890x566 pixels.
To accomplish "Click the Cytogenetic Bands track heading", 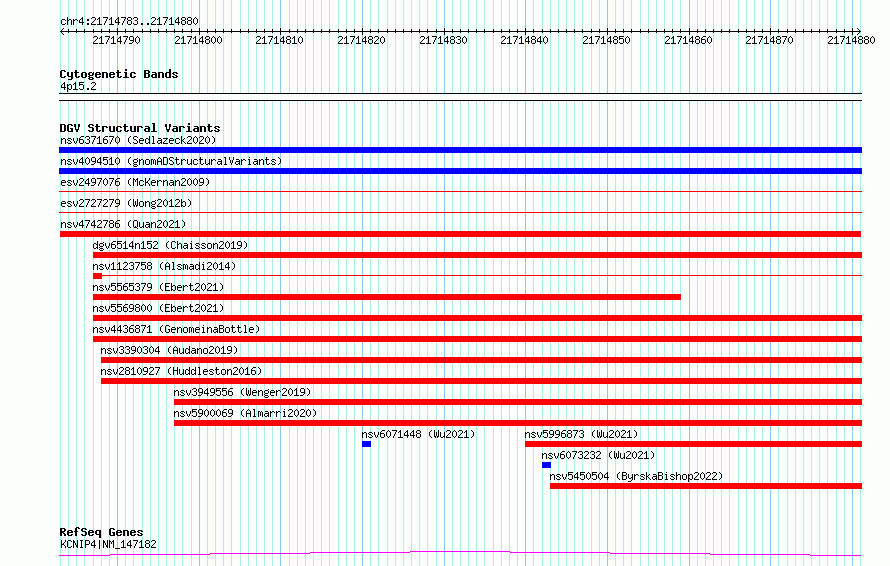I will [119, 74].
